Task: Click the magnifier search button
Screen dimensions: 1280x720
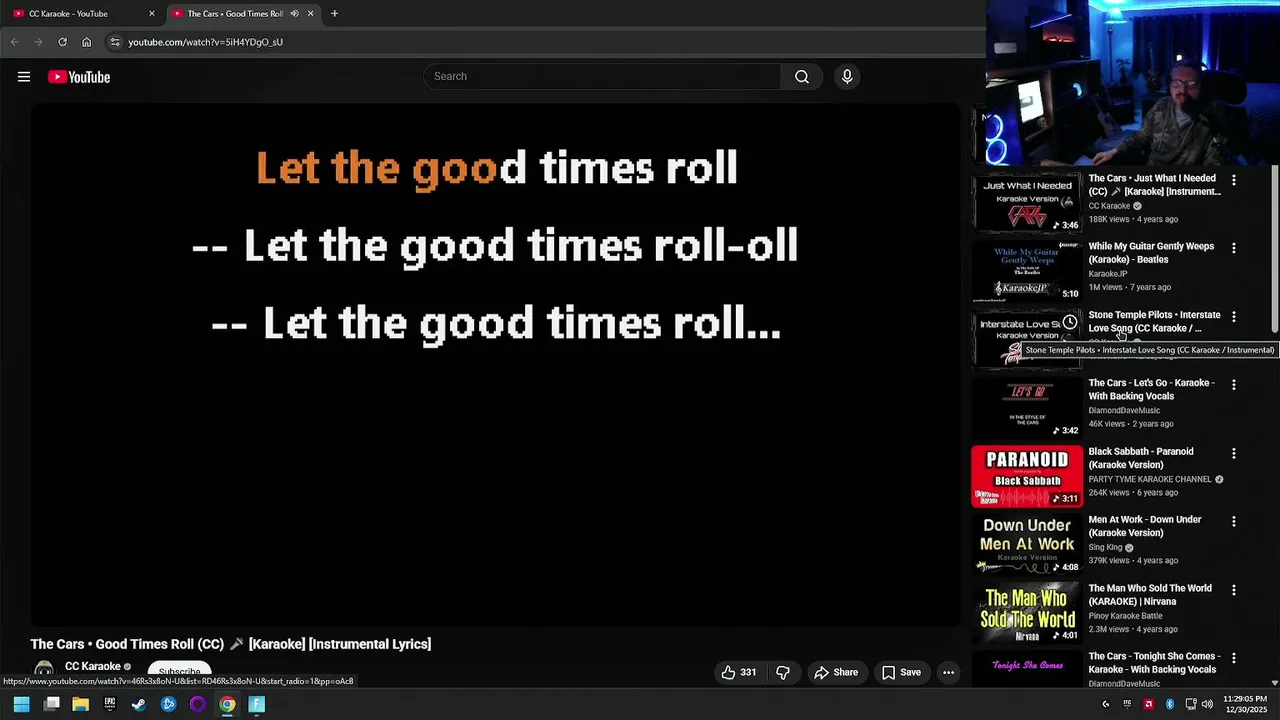Action: [802, 77]
